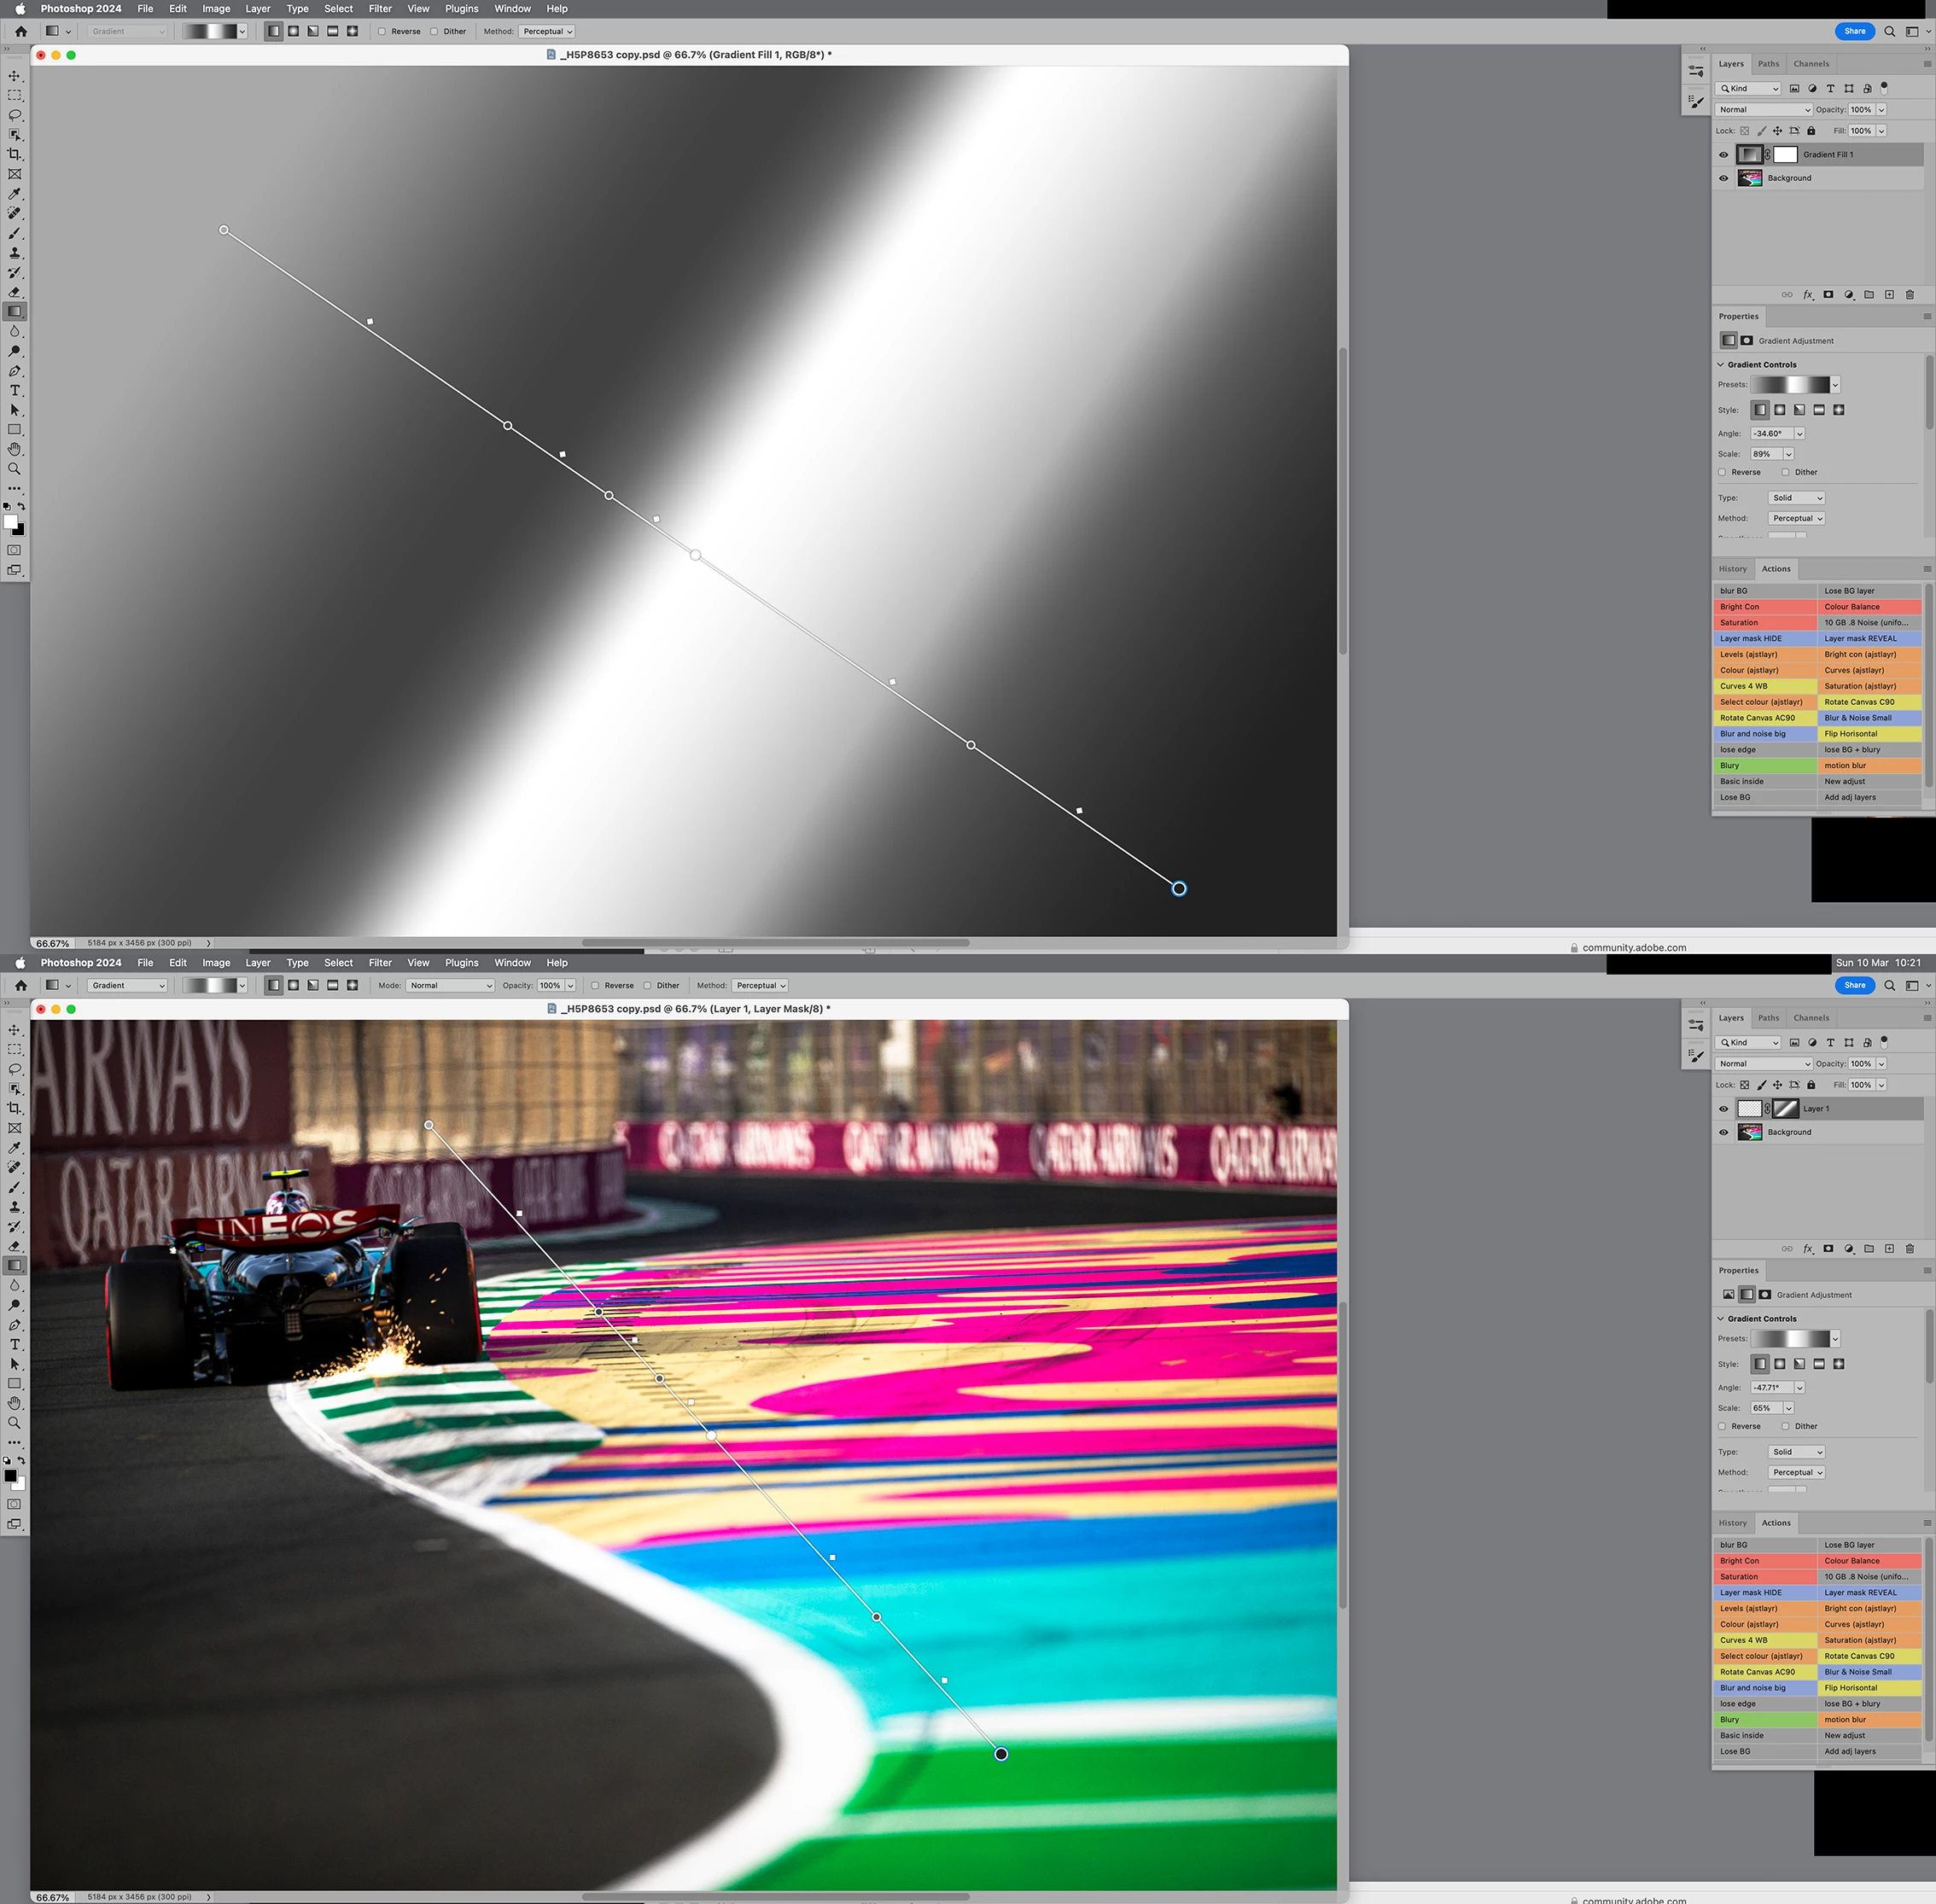Switch to the Channels tab above the Layer 1 layer
Viewport: 1936px width, 1904px height.
click(x=1811, y=1017)
